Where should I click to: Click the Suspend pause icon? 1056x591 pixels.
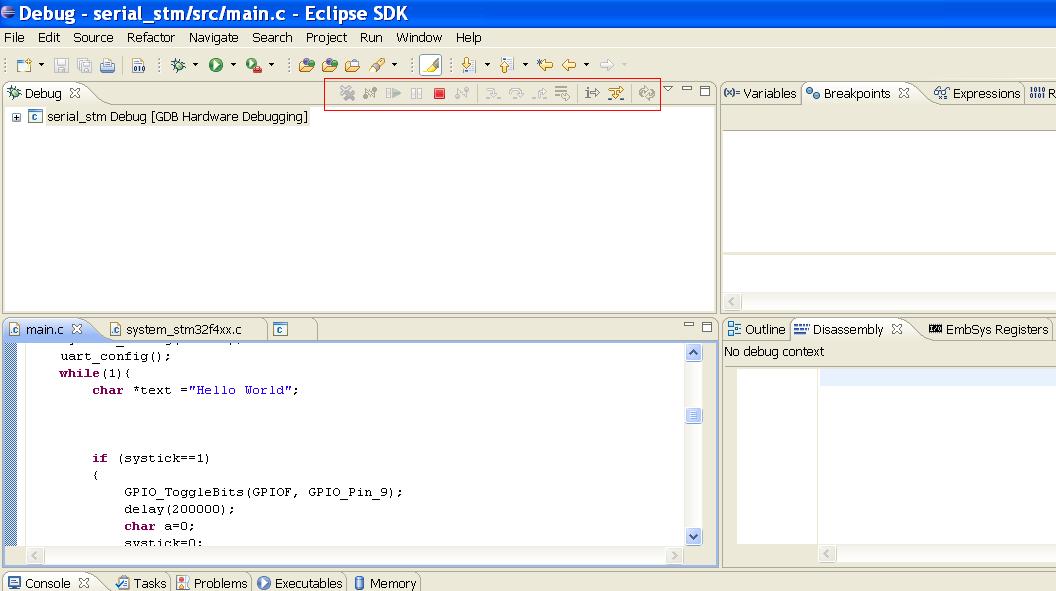tap(416, 94)
